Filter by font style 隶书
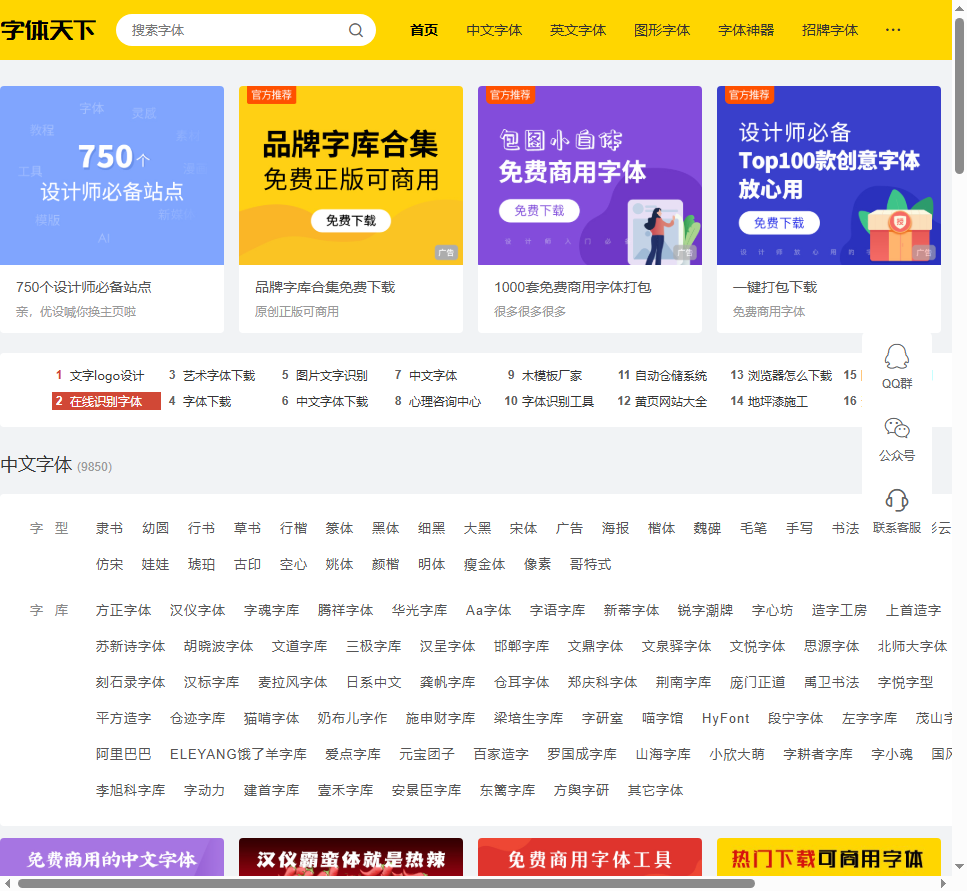This screenshot has width=967, height=891. pos(109,528)
